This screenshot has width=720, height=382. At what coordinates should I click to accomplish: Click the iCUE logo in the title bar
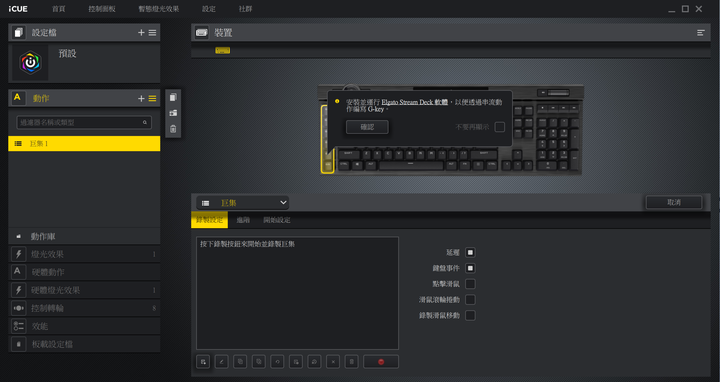(x=18, y=9)
